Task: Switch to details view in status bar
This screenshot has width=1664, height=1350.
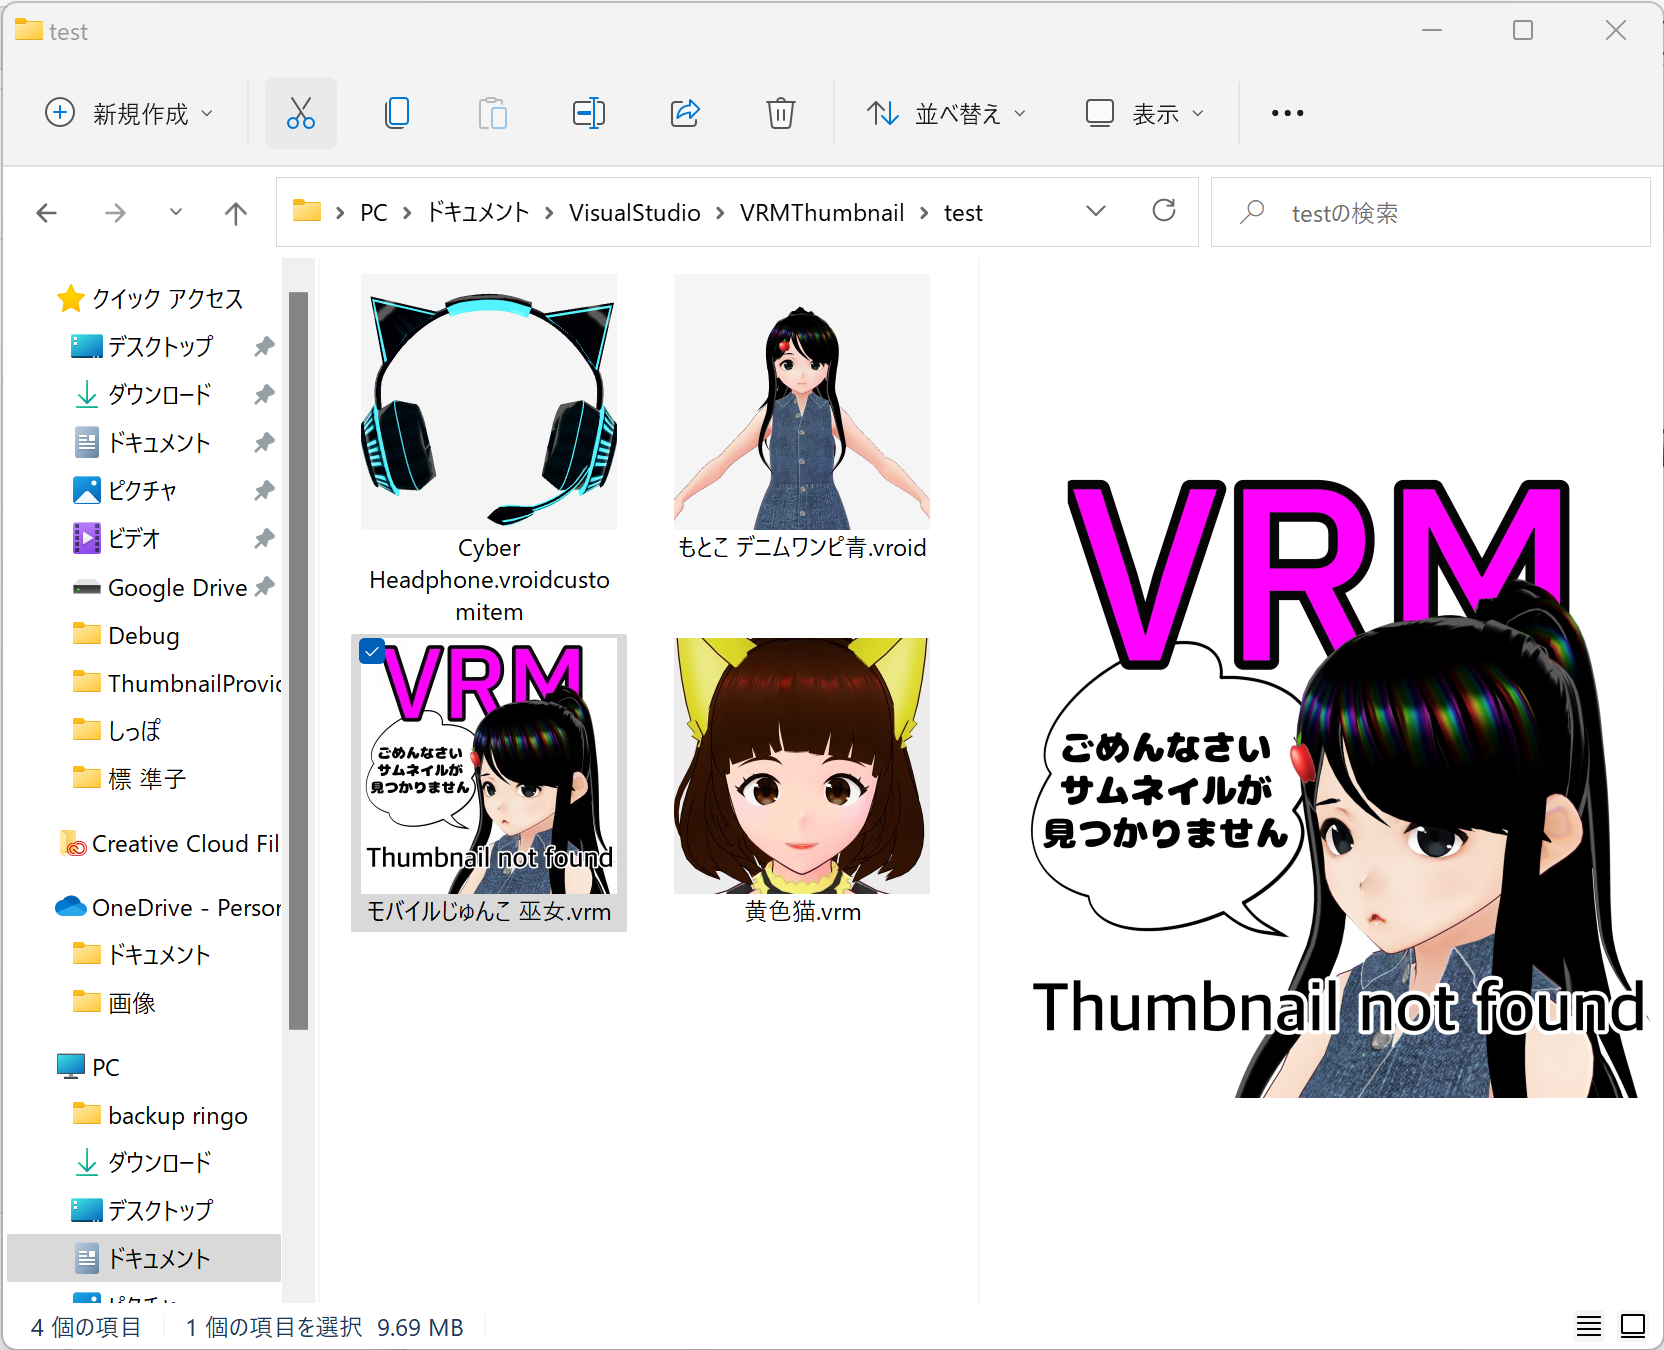Action: pos(1588,1326)
